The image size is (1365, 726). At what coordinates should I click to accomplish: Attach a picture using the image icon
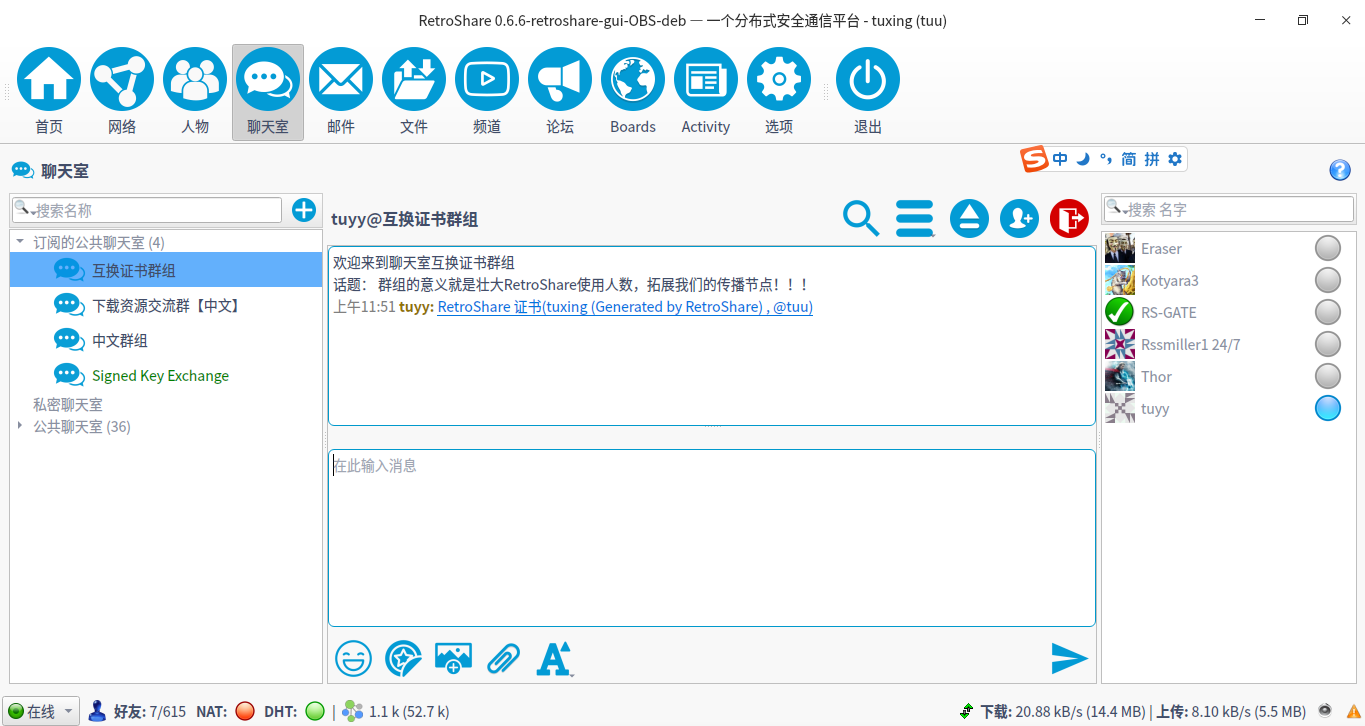tap(453, 658)
